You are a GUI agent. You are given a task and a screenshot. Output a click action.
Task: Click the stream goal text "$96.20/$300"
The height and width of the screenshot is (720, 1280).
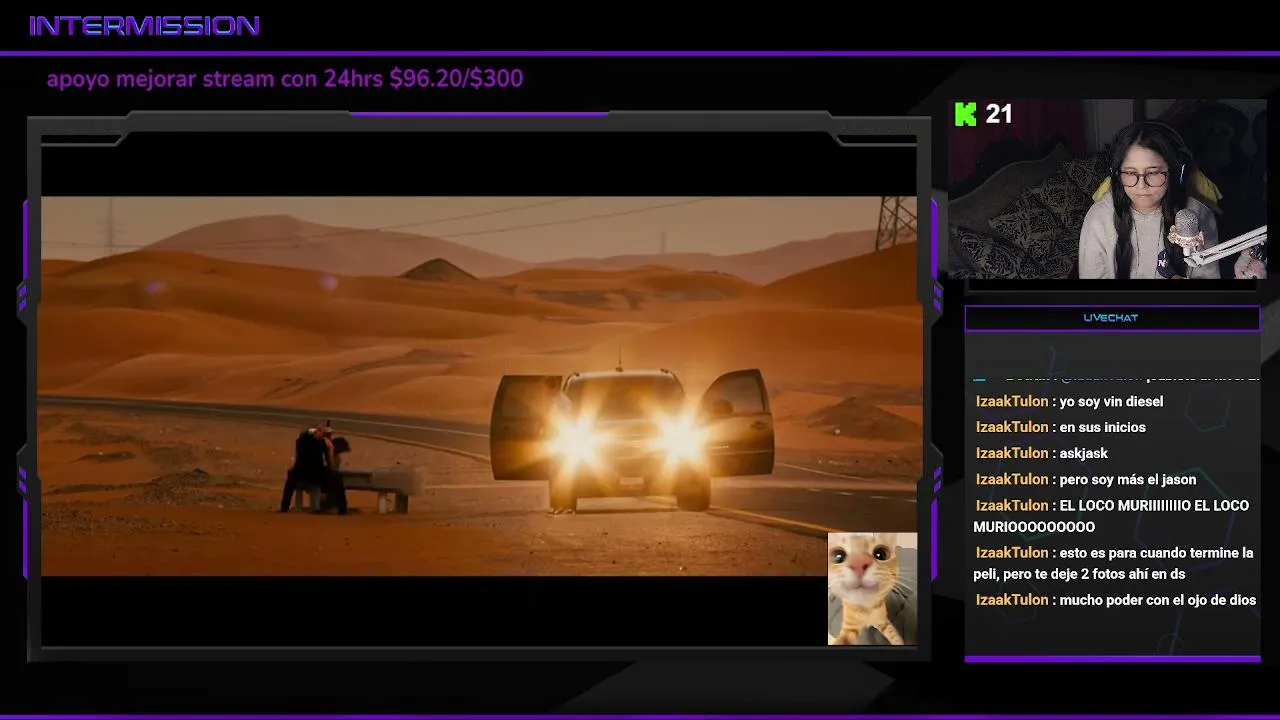(456, 78)
